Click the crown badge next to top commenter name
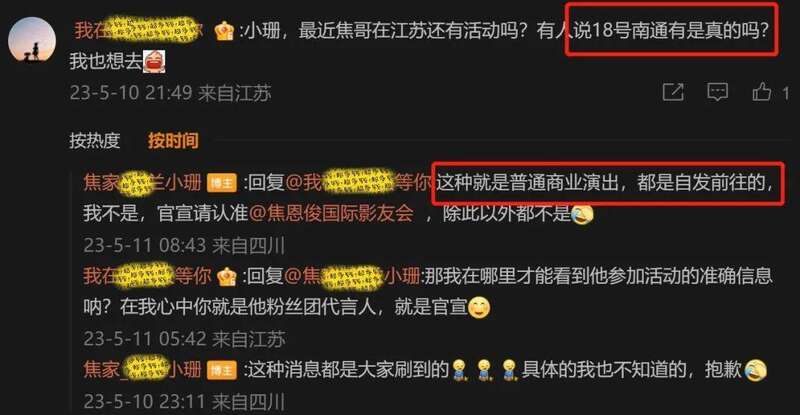The width and height of the screenshot is (800, 415). pyautogui.click(x=224, y=32)
